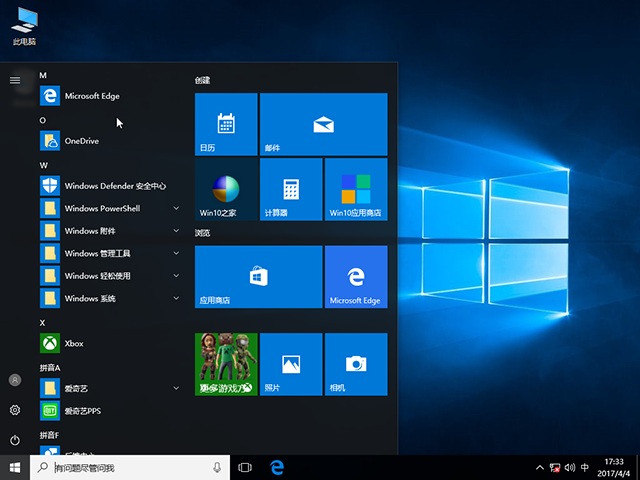Image resolution: width=640 pixels, height=480 pixels.
Task: Show hidden system tray icons
Action: point(541,467)
